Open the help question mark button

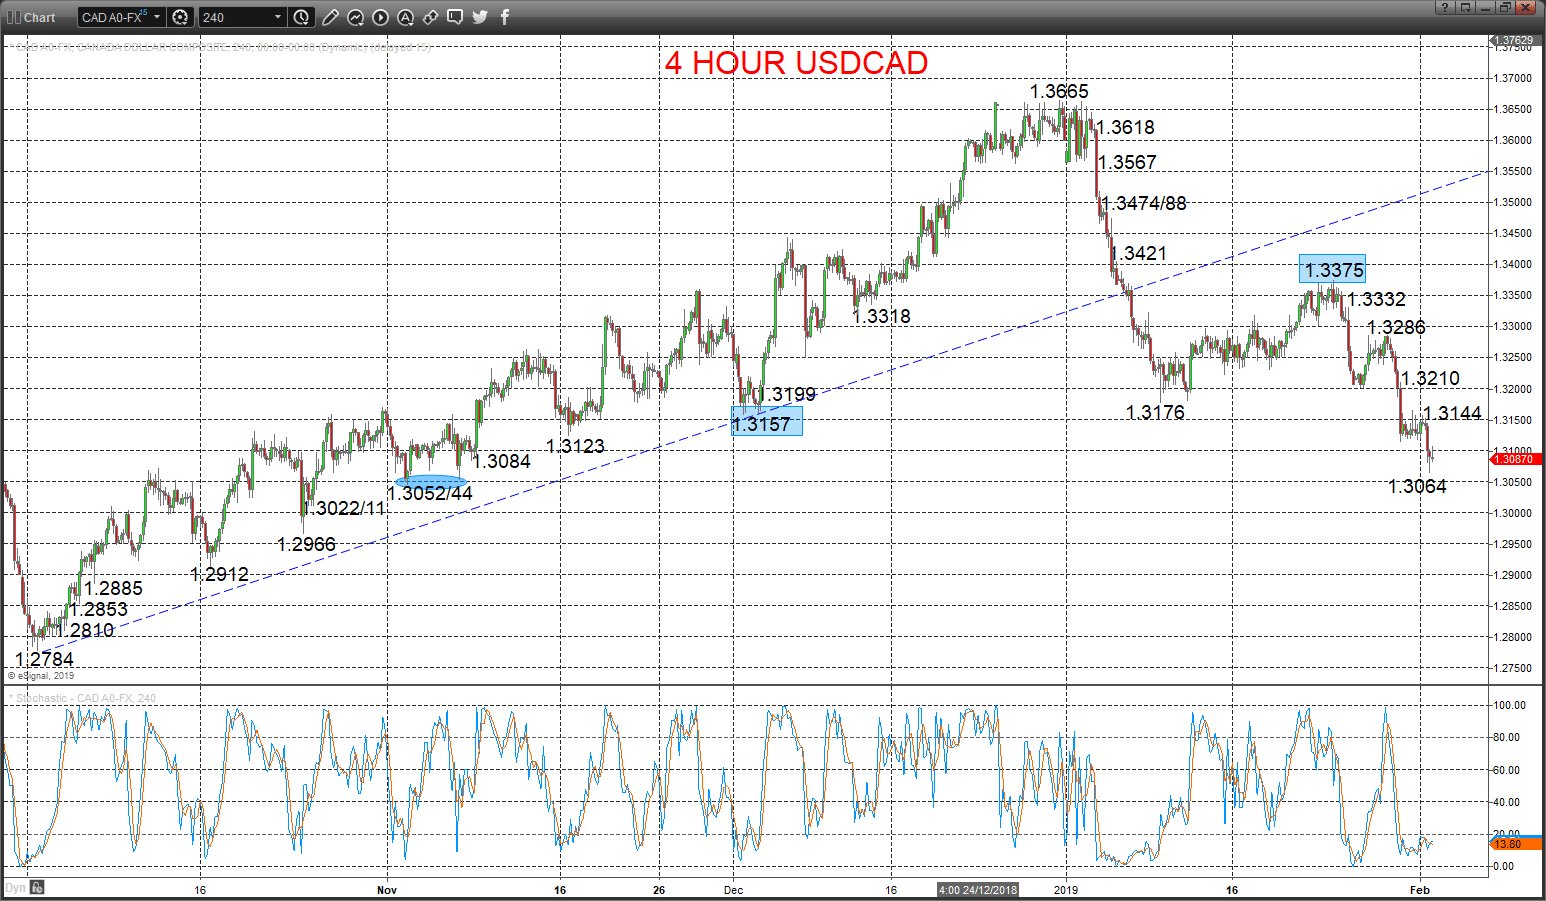pyautogui.click(x=1445, y=7)
